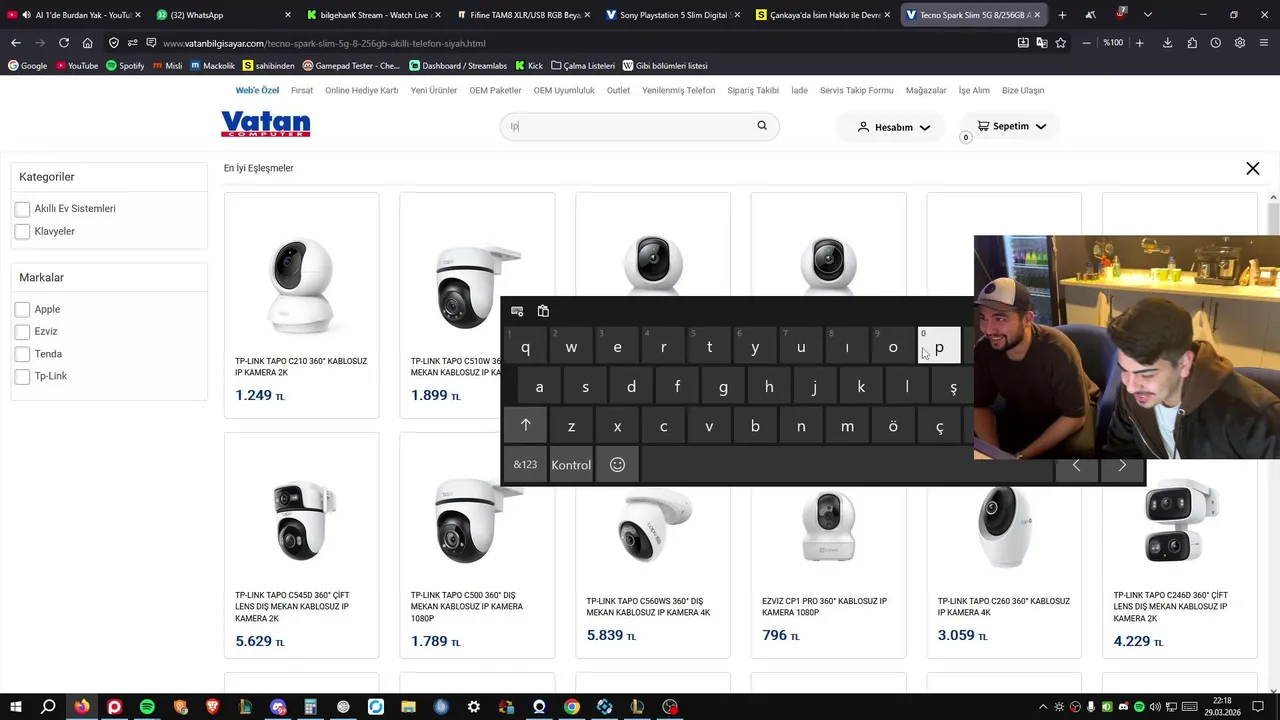1280x720 pixels.
Task: Click the emoji key on the on-screen keyboard
Action: click(617, 465)
